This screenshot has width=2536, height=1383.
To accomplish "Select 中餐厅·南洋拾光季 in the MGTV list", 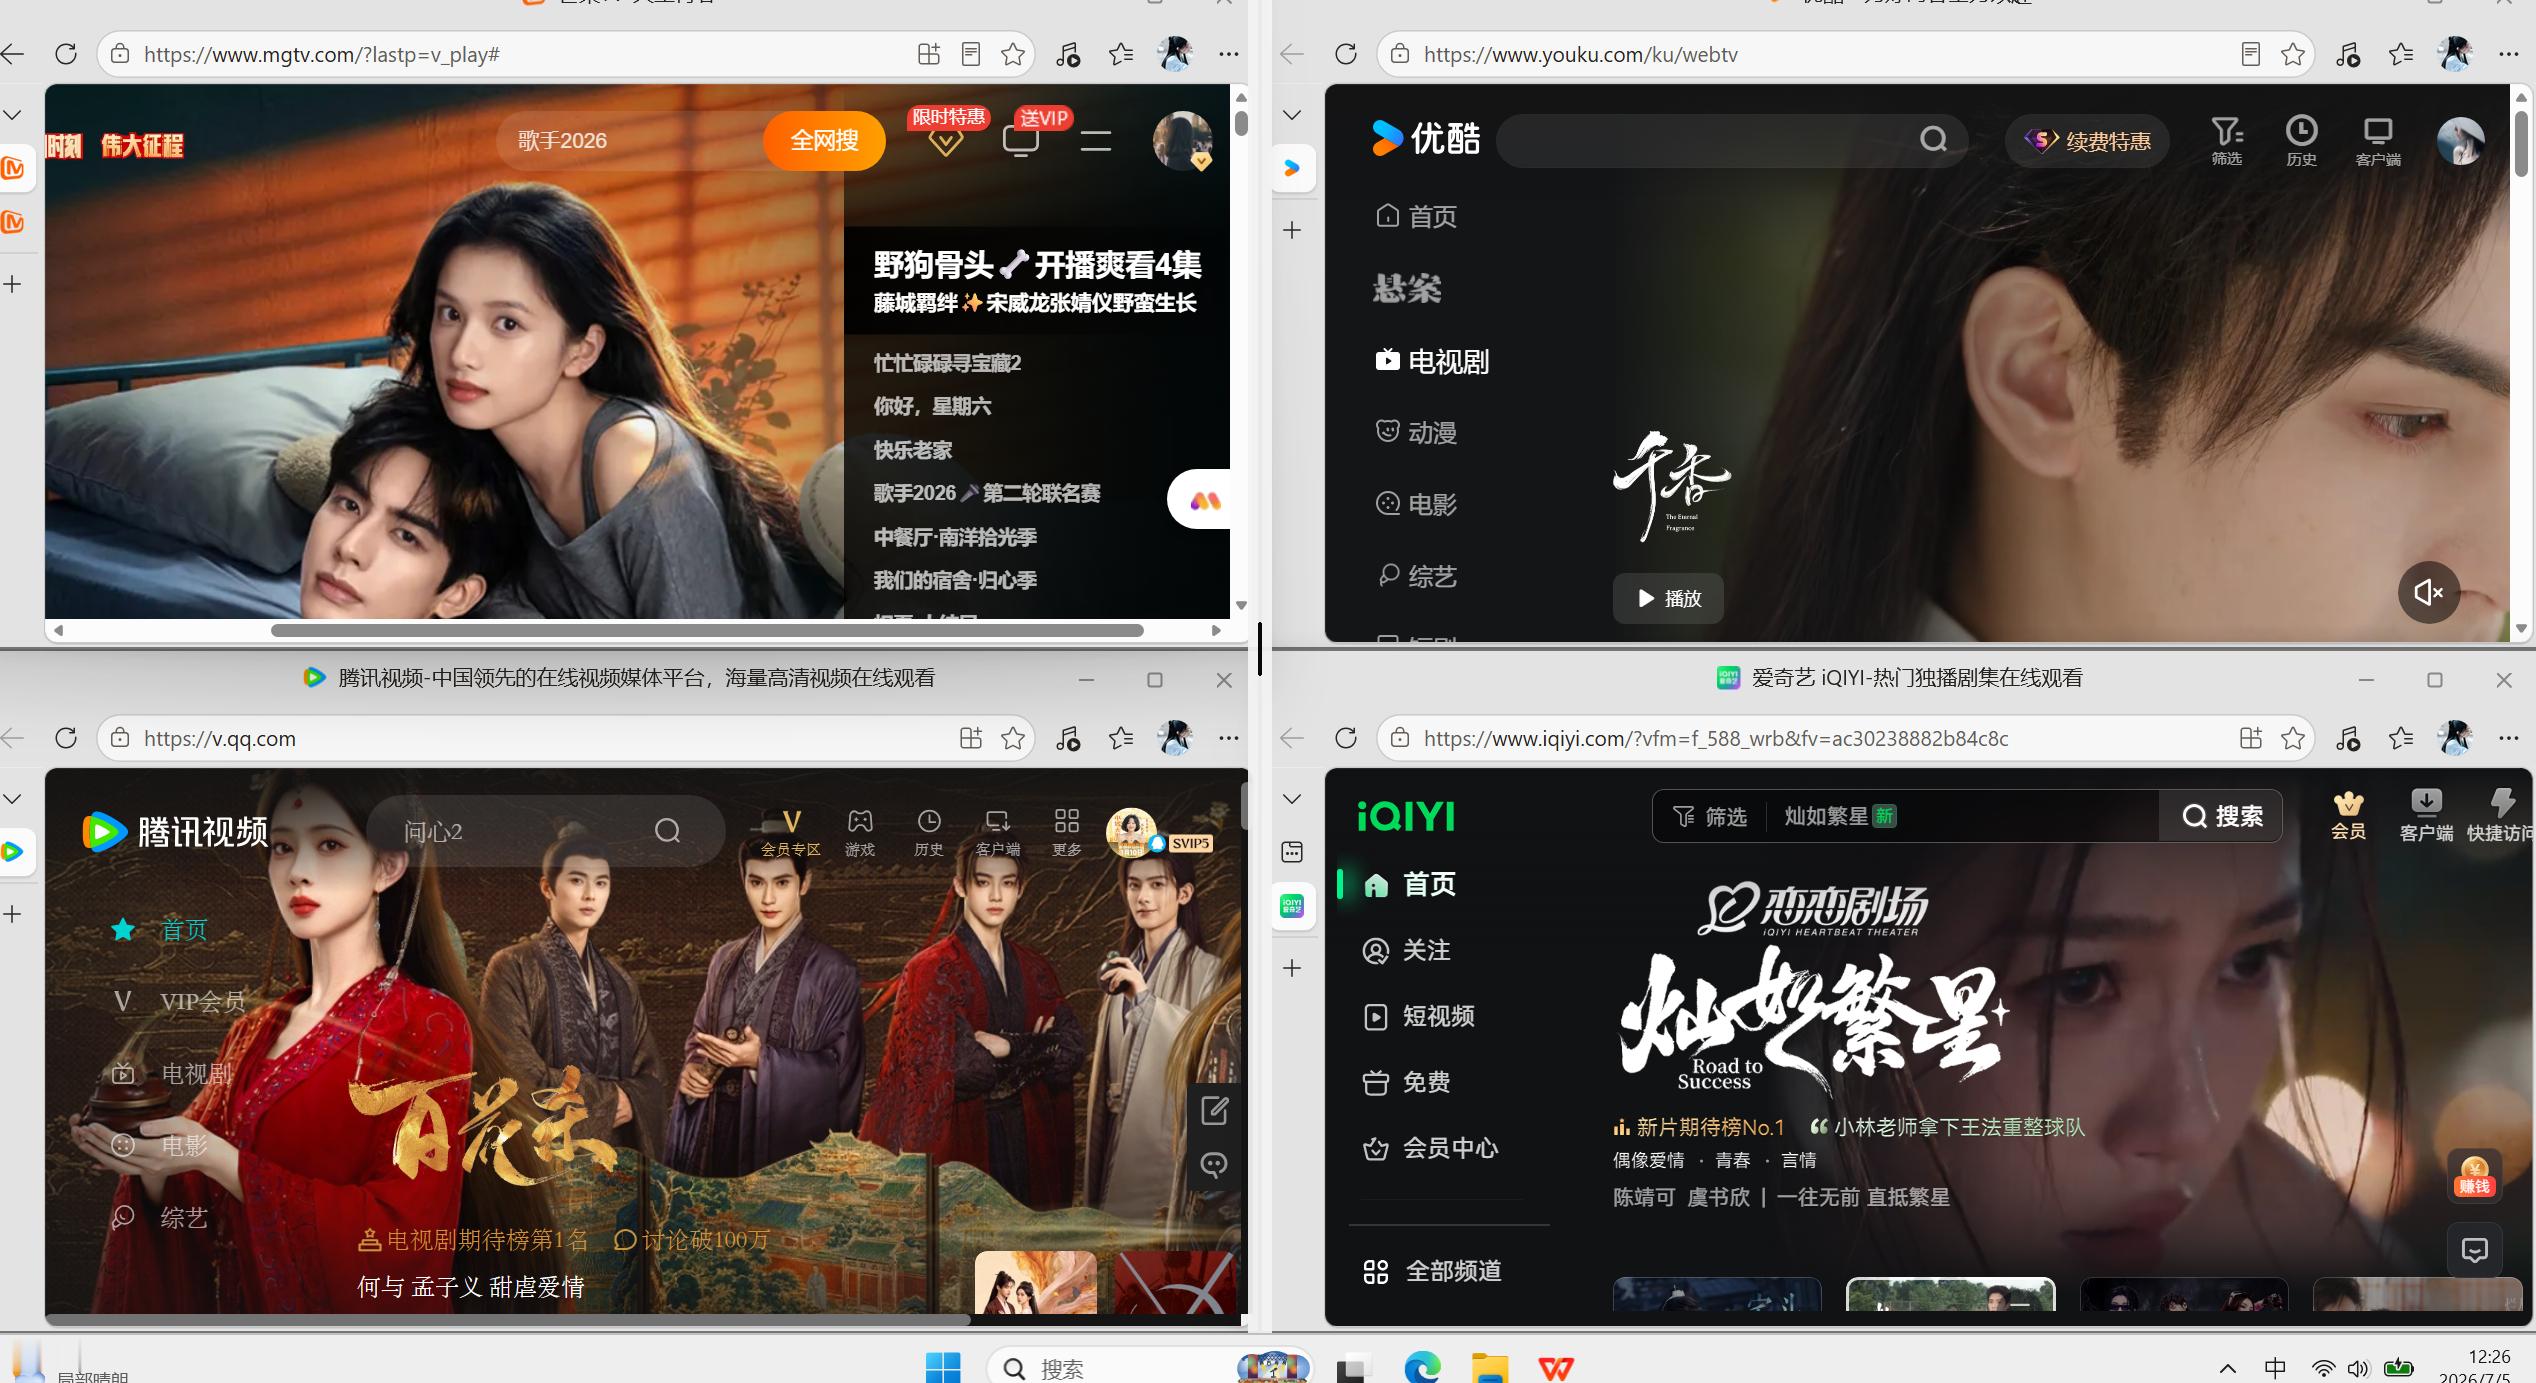I will pos(955,537).
